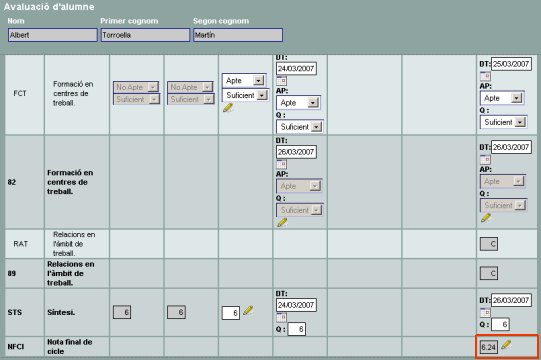Click the pencil icon in the last column of row 82
The image size is (541, 360).
486,218
